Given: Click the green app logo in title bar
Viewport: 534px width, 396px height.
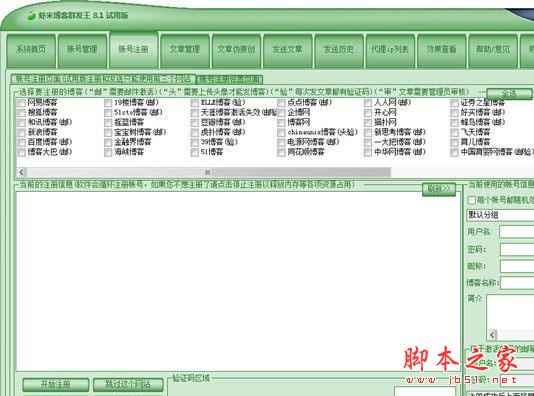Looking at the screenshot, I should coord(31,16).
